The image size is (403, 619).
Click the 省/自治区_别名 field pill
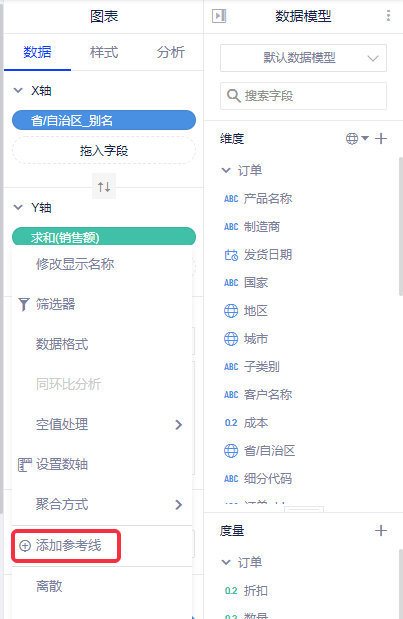pos(104,120)
